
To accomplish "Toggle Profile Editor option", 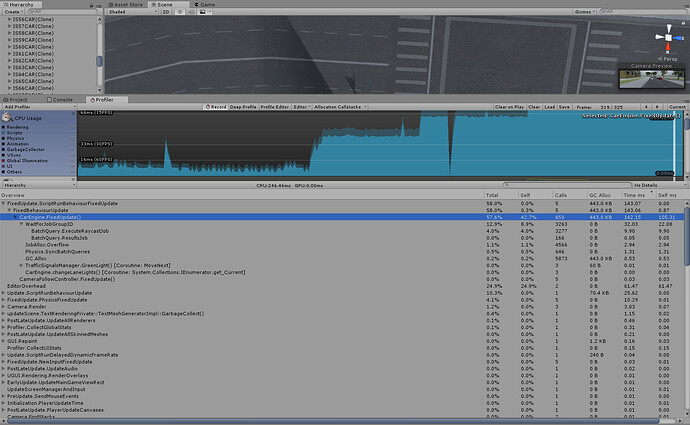I will pyautogui.click(x=275, y=107).
